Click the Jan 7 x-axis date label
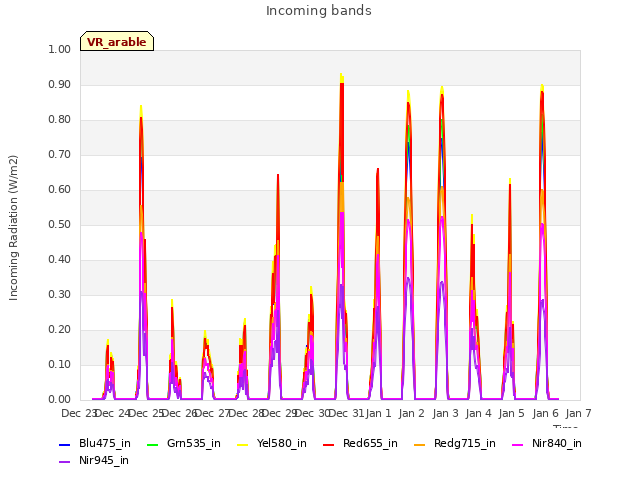The width and height of the screenshot is (640, 480). (579, 413)
